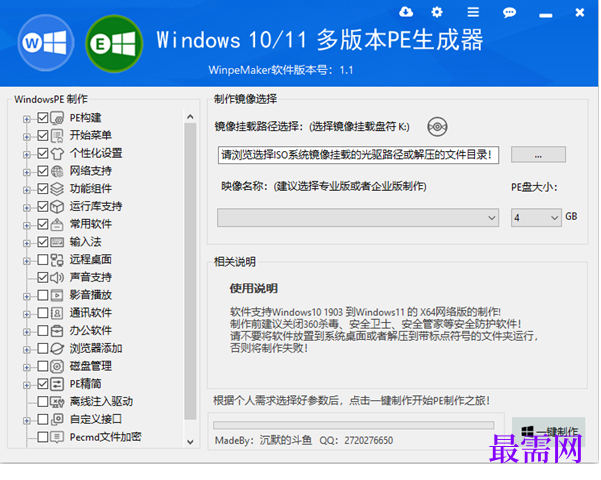
Task: Click the globe icon for 网络支持
Action: (57, 171)
